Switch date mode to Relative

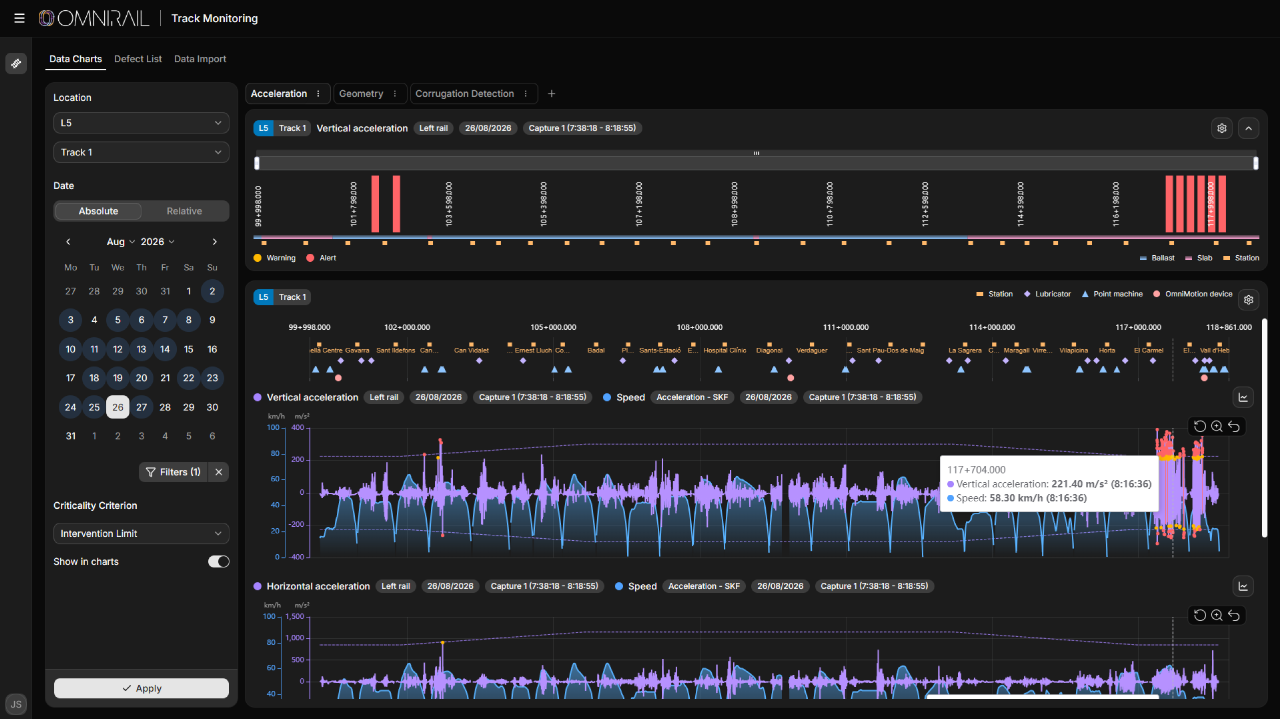tap(184, 211)
